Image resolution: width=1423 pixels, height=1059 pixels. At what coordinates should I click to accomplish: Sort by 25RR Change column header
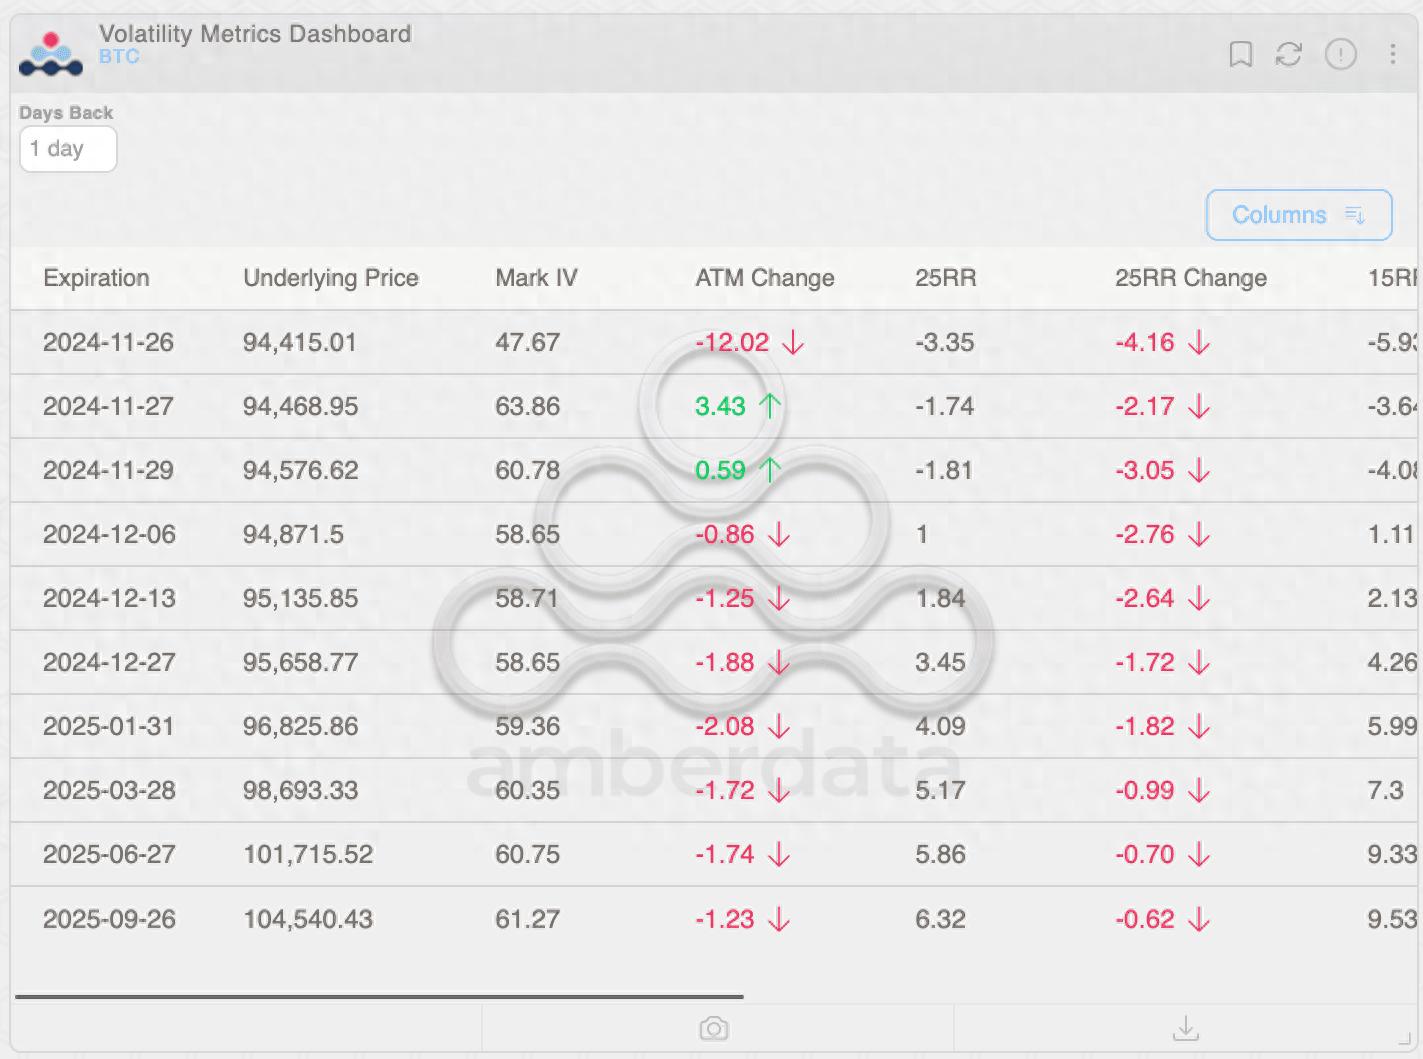click(1191, 278)
